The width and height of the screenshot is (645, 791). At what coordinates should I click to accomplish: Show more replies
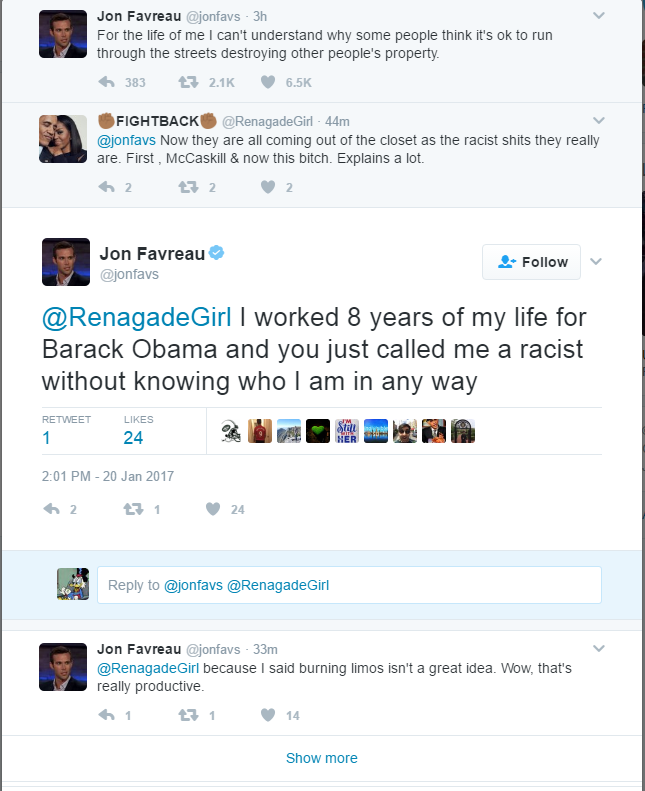click(322, 758)
